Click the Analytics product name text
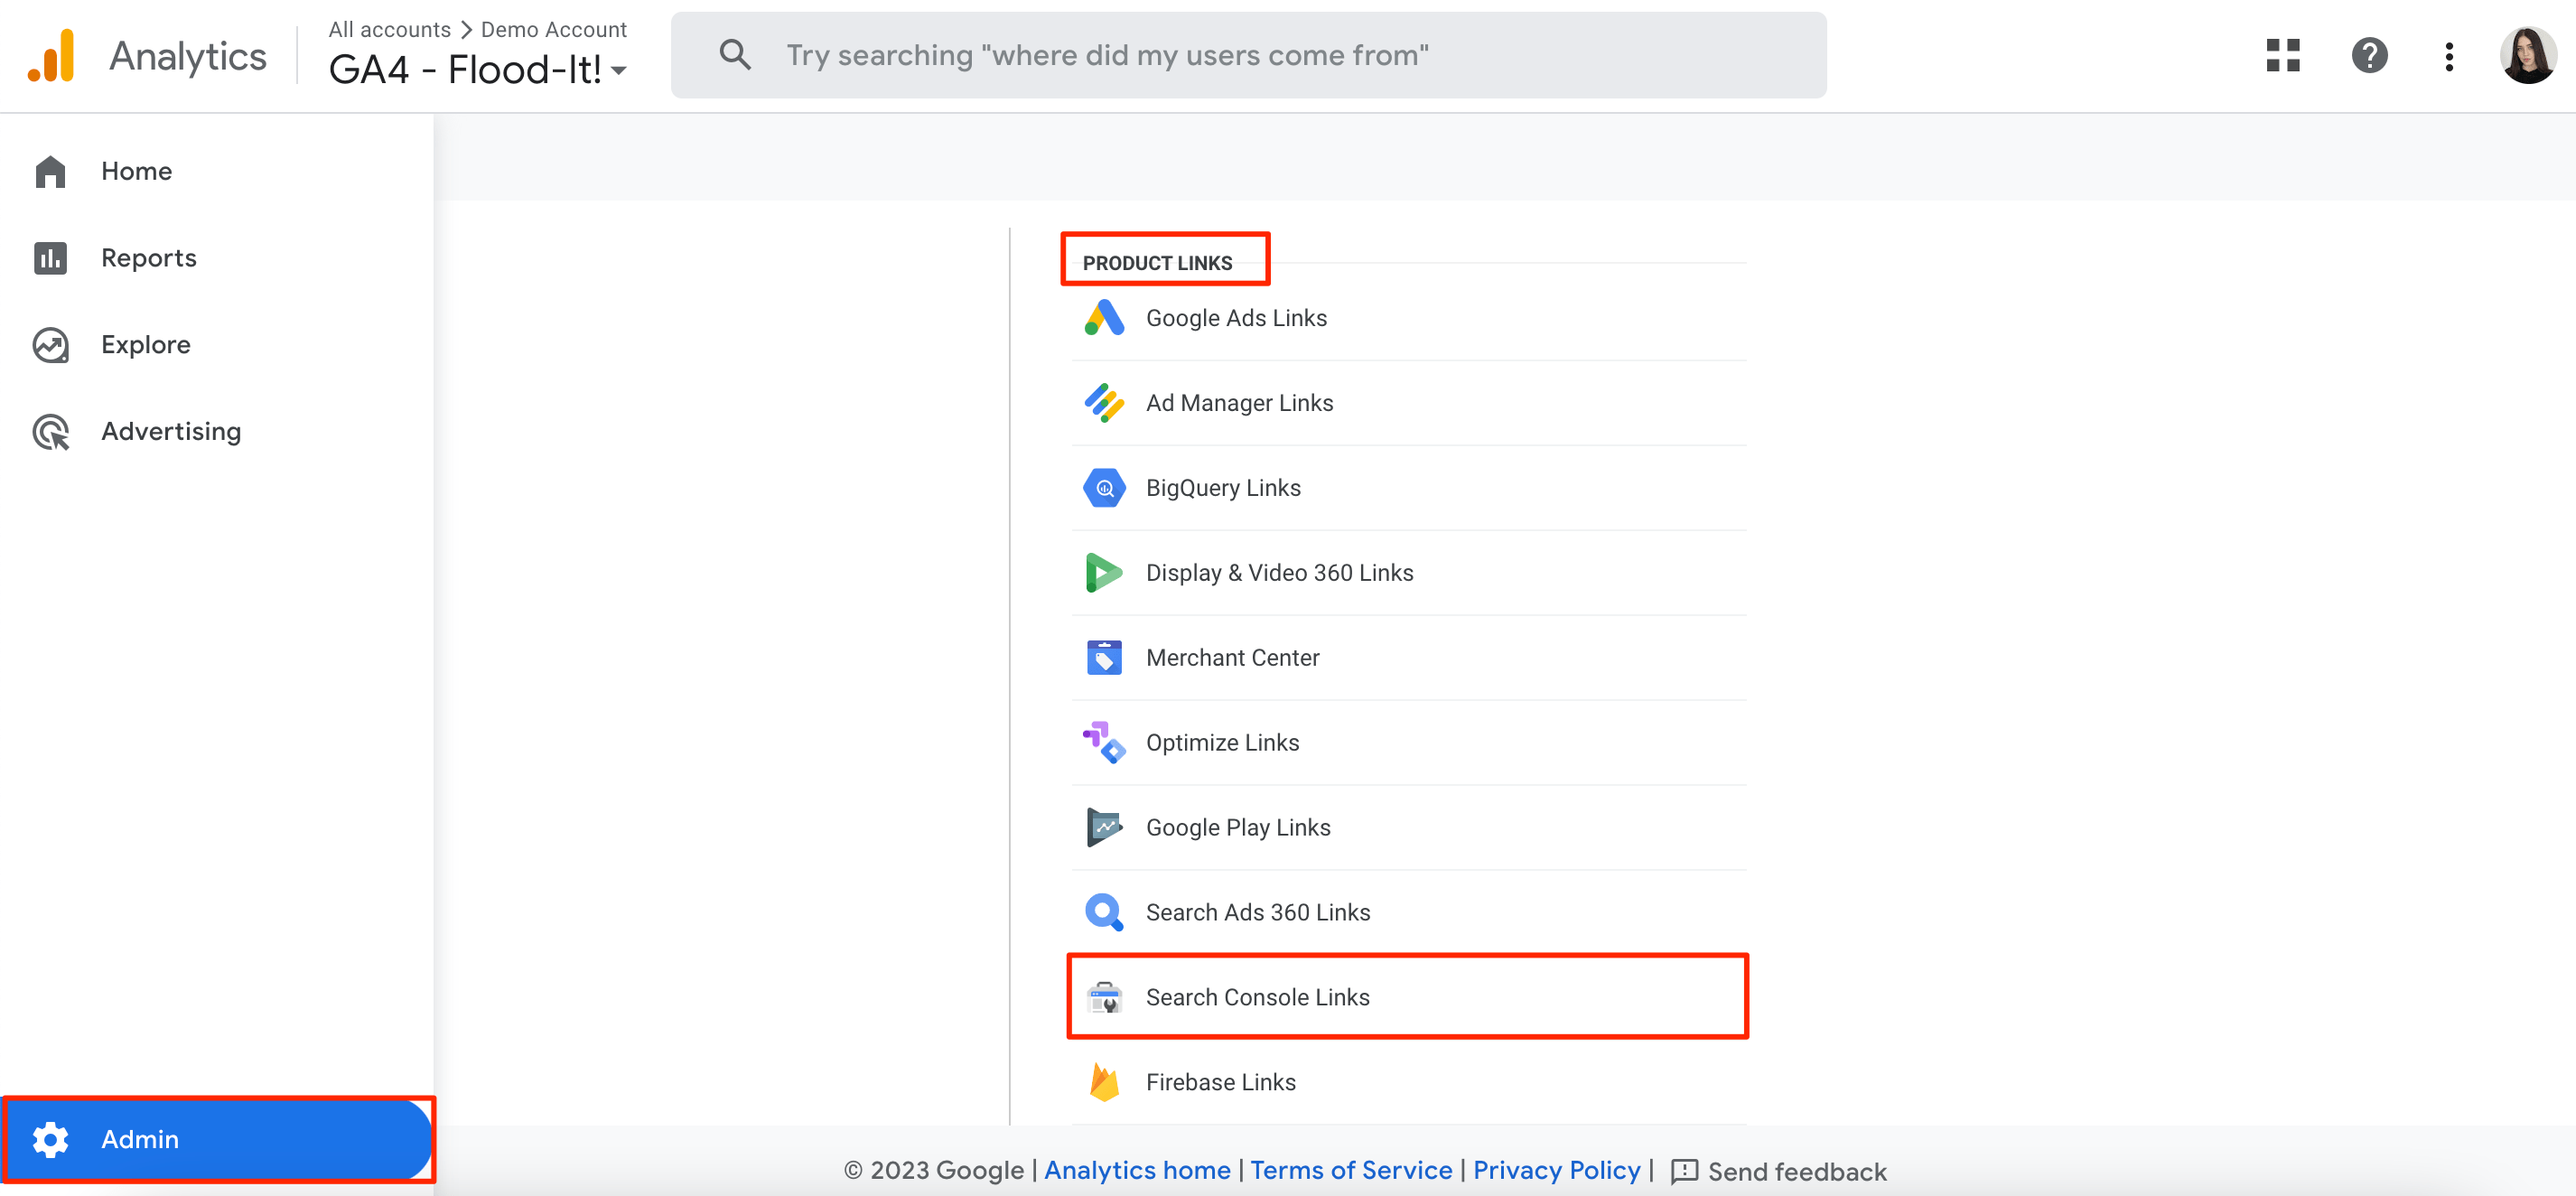Screen dimensions: 2576x1196 point(188,56)
